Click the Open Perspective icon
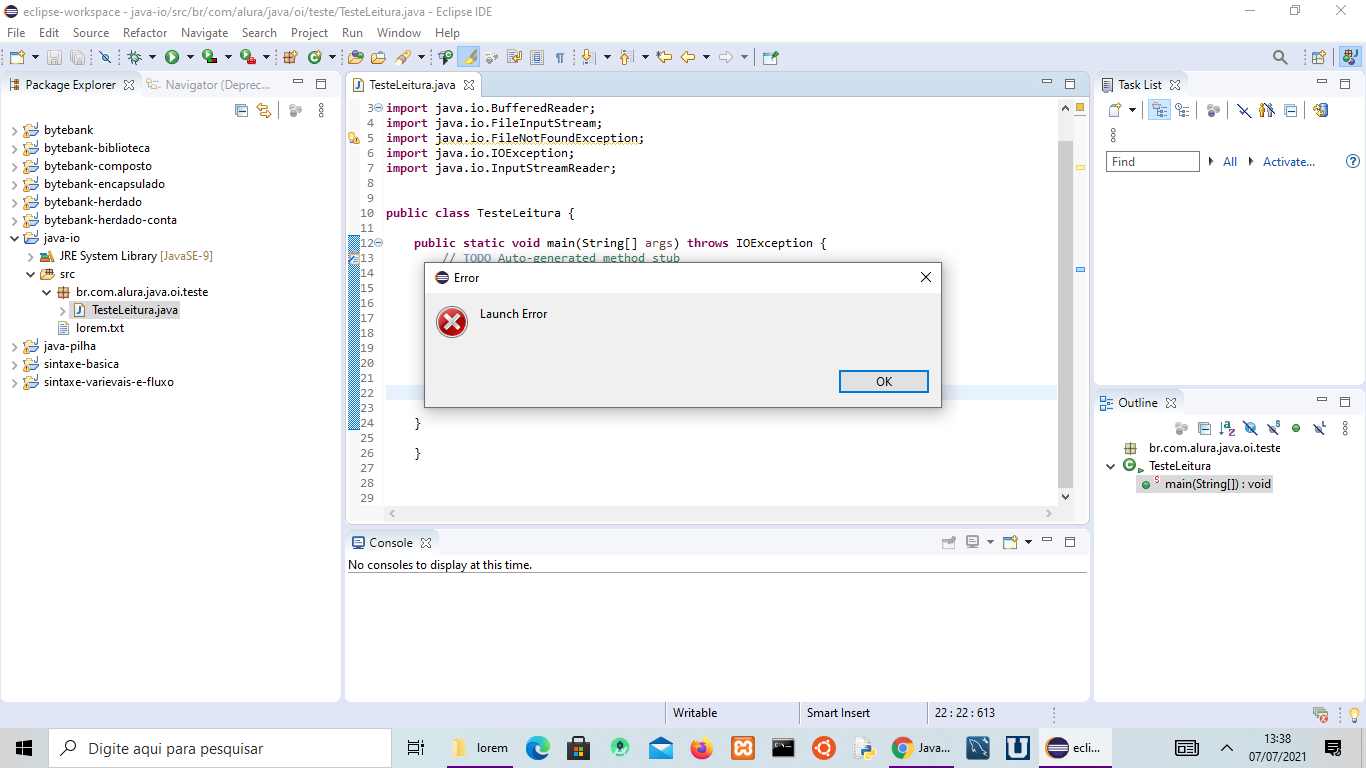 pos(1319,58)
